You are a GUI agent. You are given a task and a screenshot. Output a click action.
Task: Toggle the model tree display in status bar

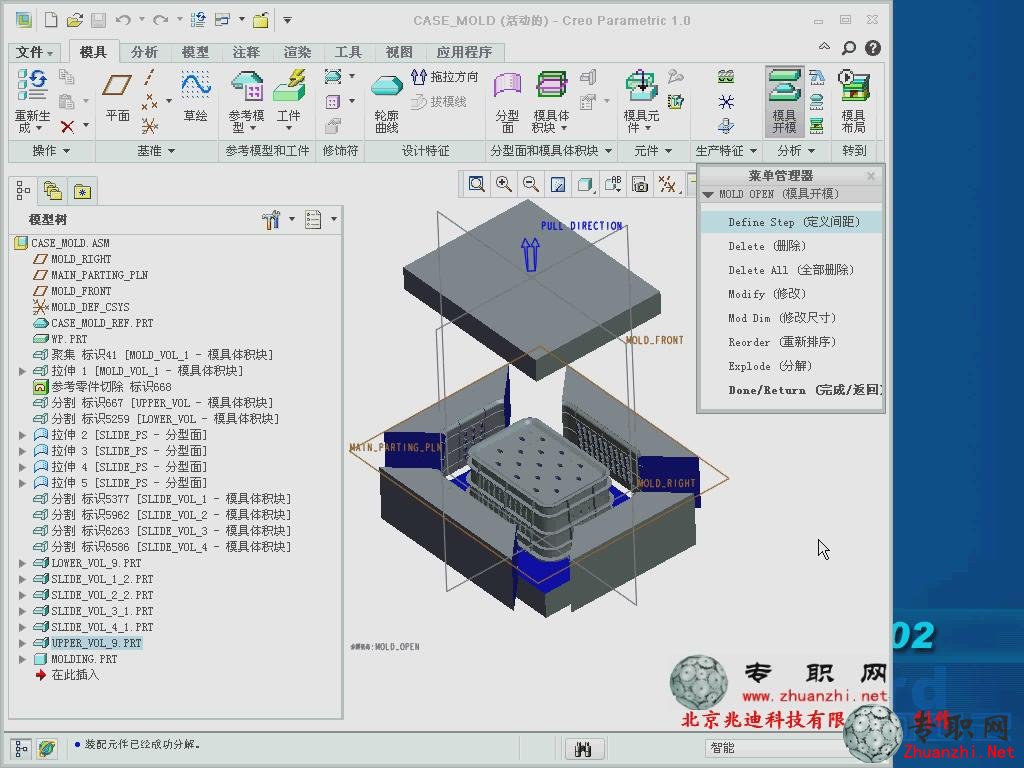[21, 748]
